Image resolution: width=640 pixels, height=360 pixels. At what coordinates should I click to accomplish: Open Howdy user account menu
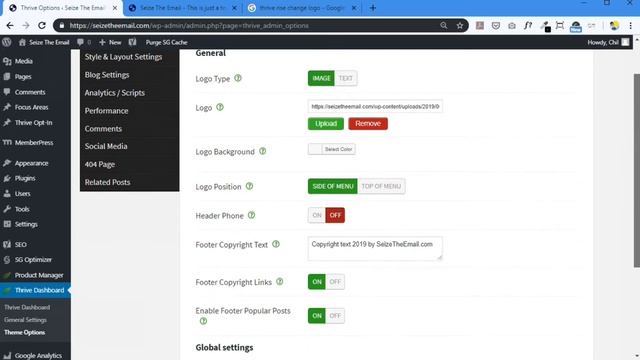tap(608, 42)
